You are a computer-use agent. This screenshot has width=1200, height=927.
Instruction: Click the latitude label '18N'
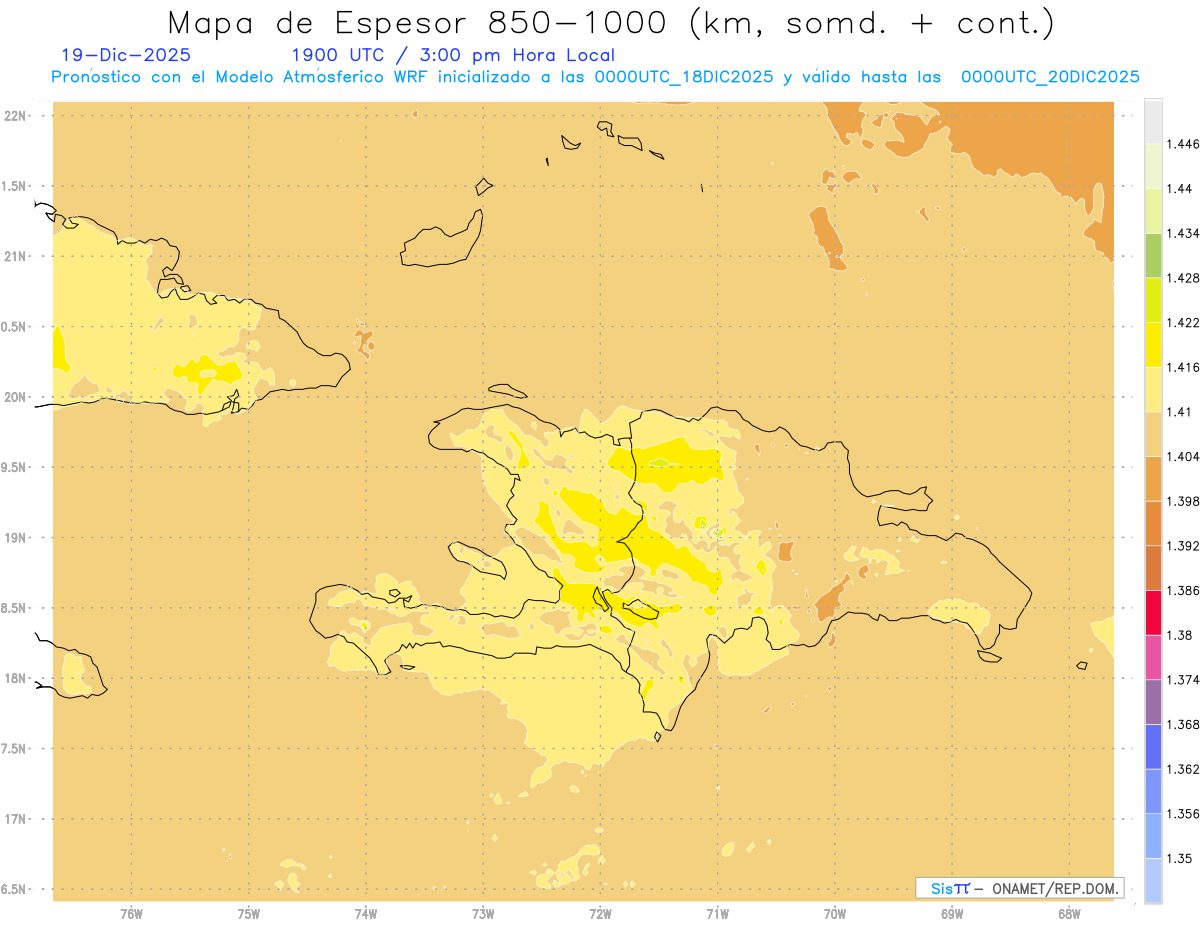coord(17,679)
